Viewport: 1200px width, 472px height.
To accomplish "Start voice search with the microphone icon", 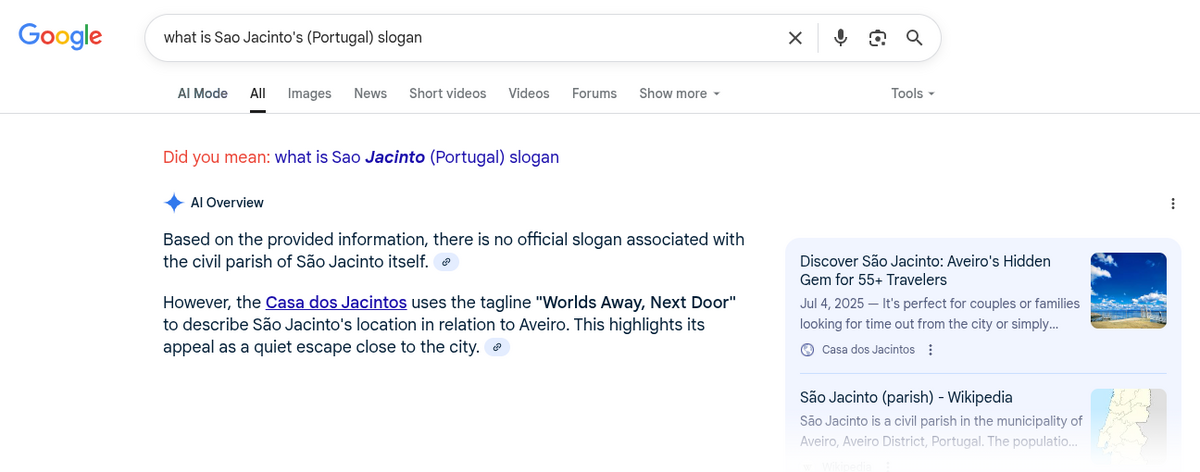I will [x=841, y=38].
